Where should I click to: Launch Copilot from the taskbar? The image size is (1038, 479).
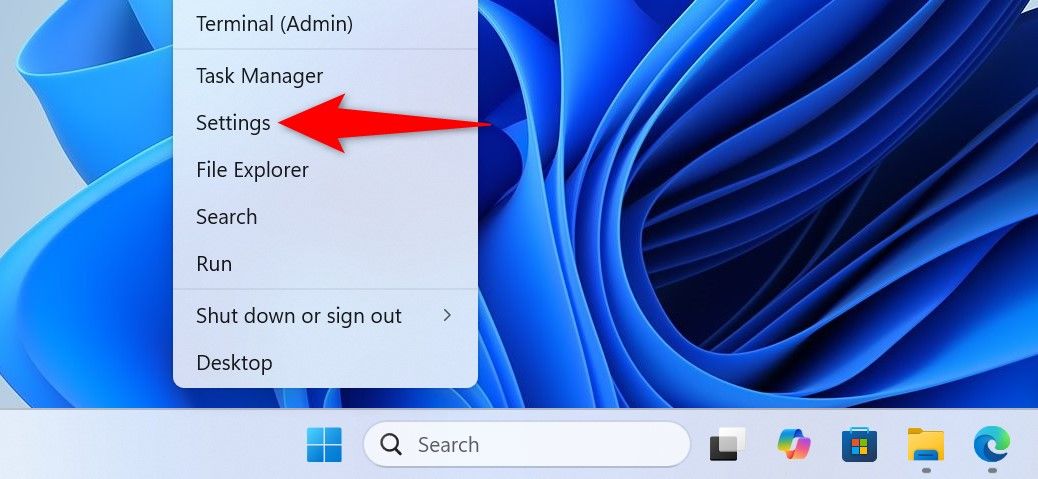(794, 444)
